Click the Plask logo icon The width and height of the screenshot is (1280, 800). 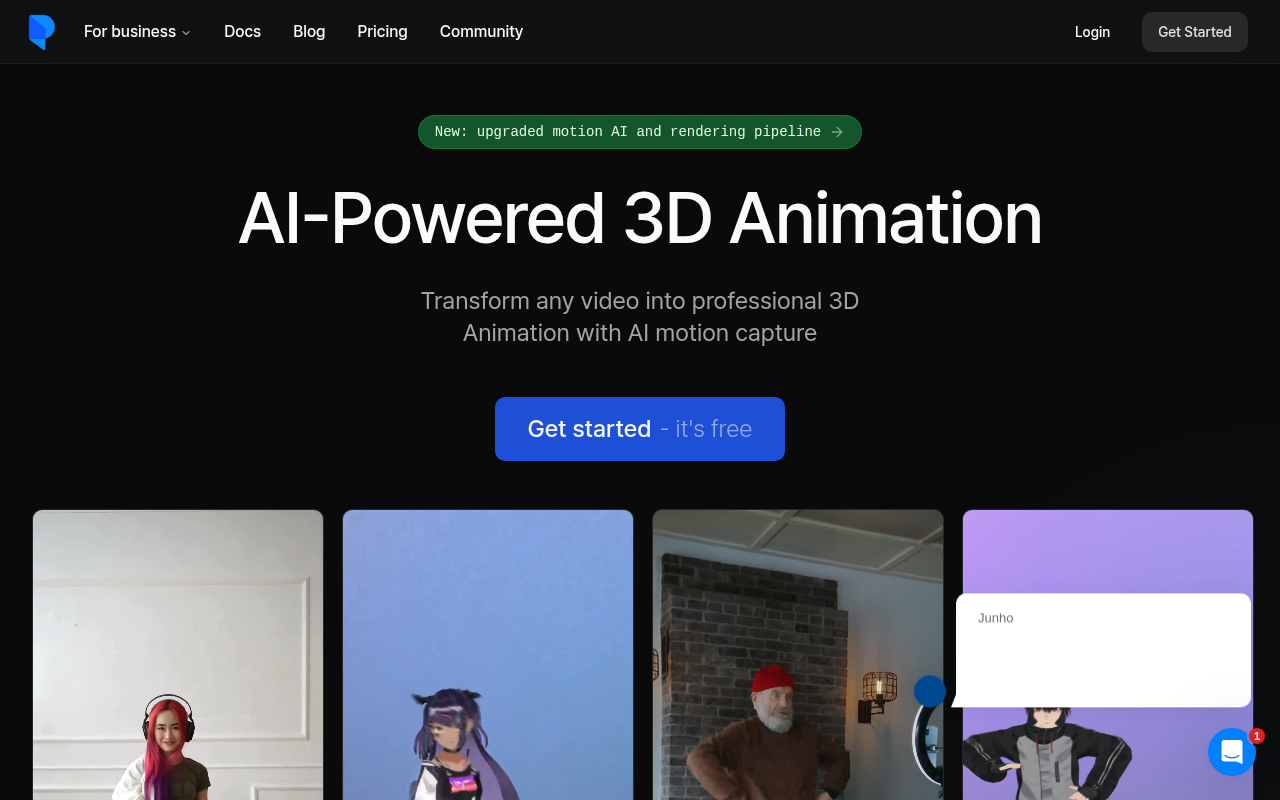(42, 31)
